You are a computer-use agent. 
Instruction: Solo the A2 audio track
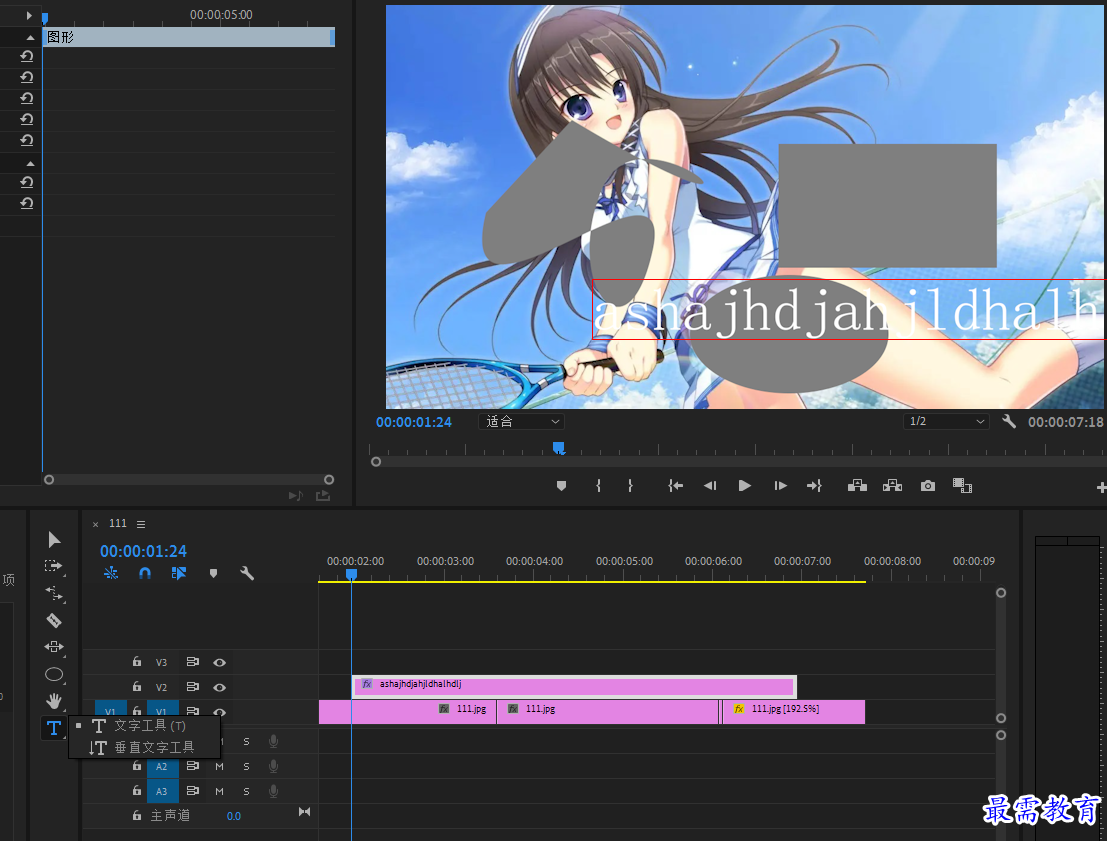[x=246, y=766]
